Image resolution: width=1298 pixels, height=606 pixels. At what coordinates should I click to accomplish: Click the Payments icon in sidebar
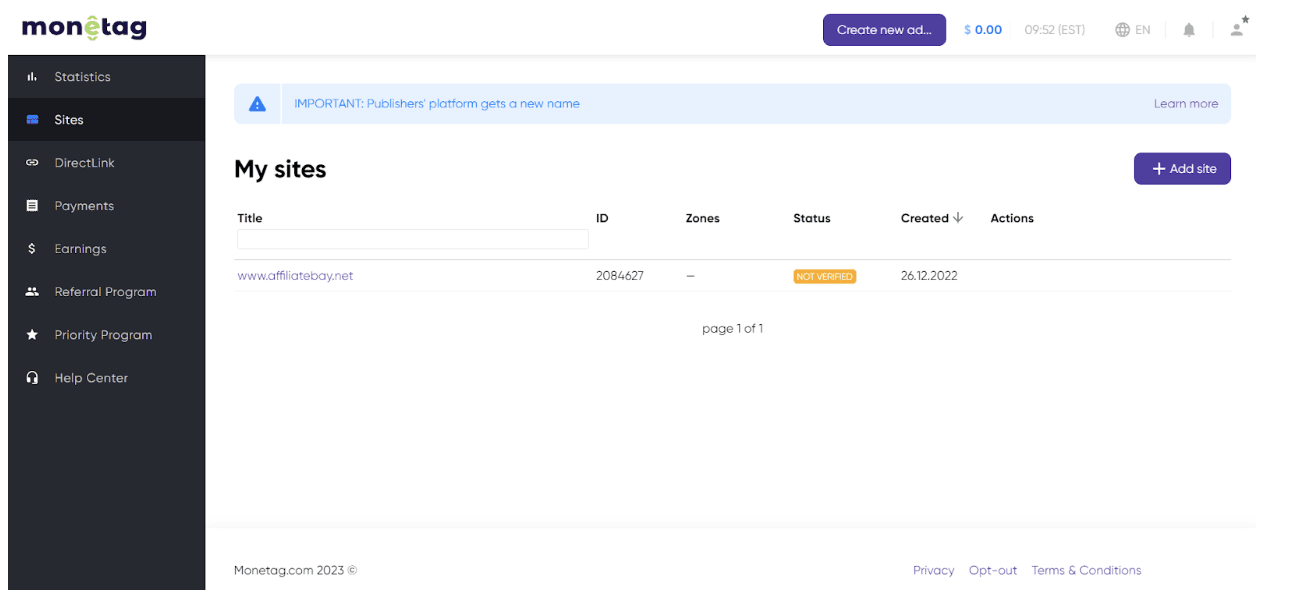[32, 206]
